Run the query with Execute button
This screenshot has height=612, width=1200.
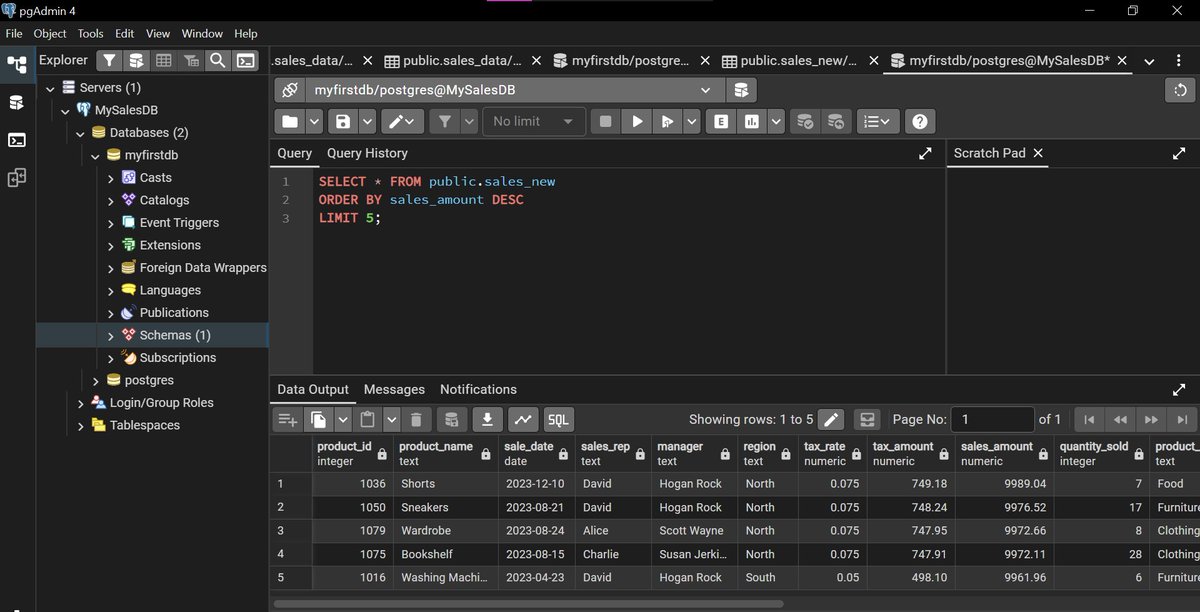pyautogui.click(x=636, y=121)
